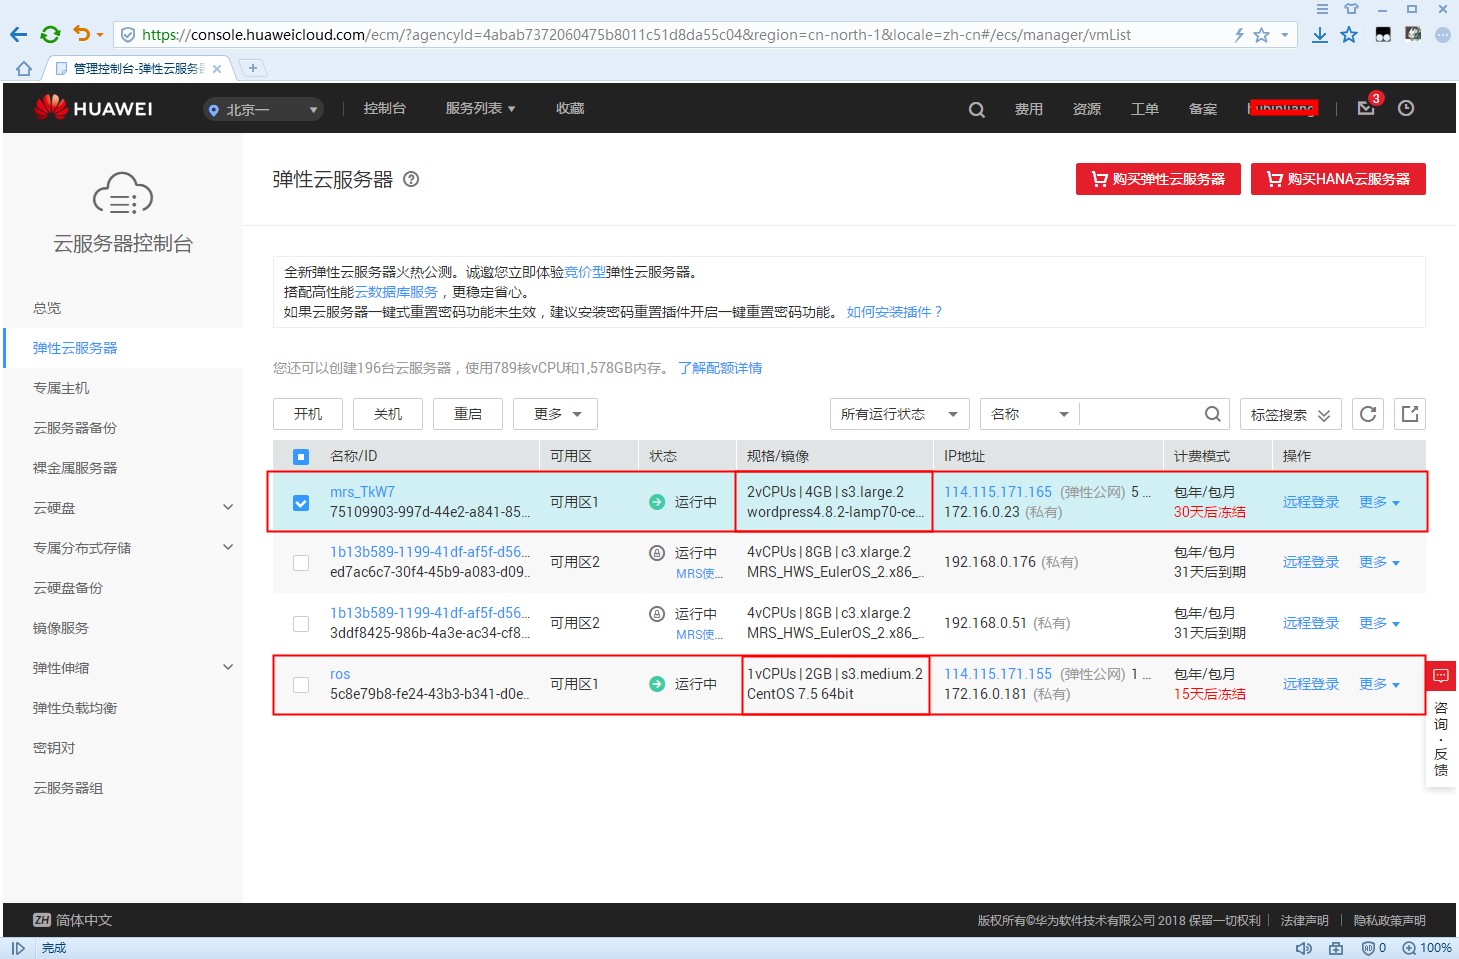Click the 100% zoom indicator in status bar
This screenshot has width=1459, height=959.
[1428, 948]
